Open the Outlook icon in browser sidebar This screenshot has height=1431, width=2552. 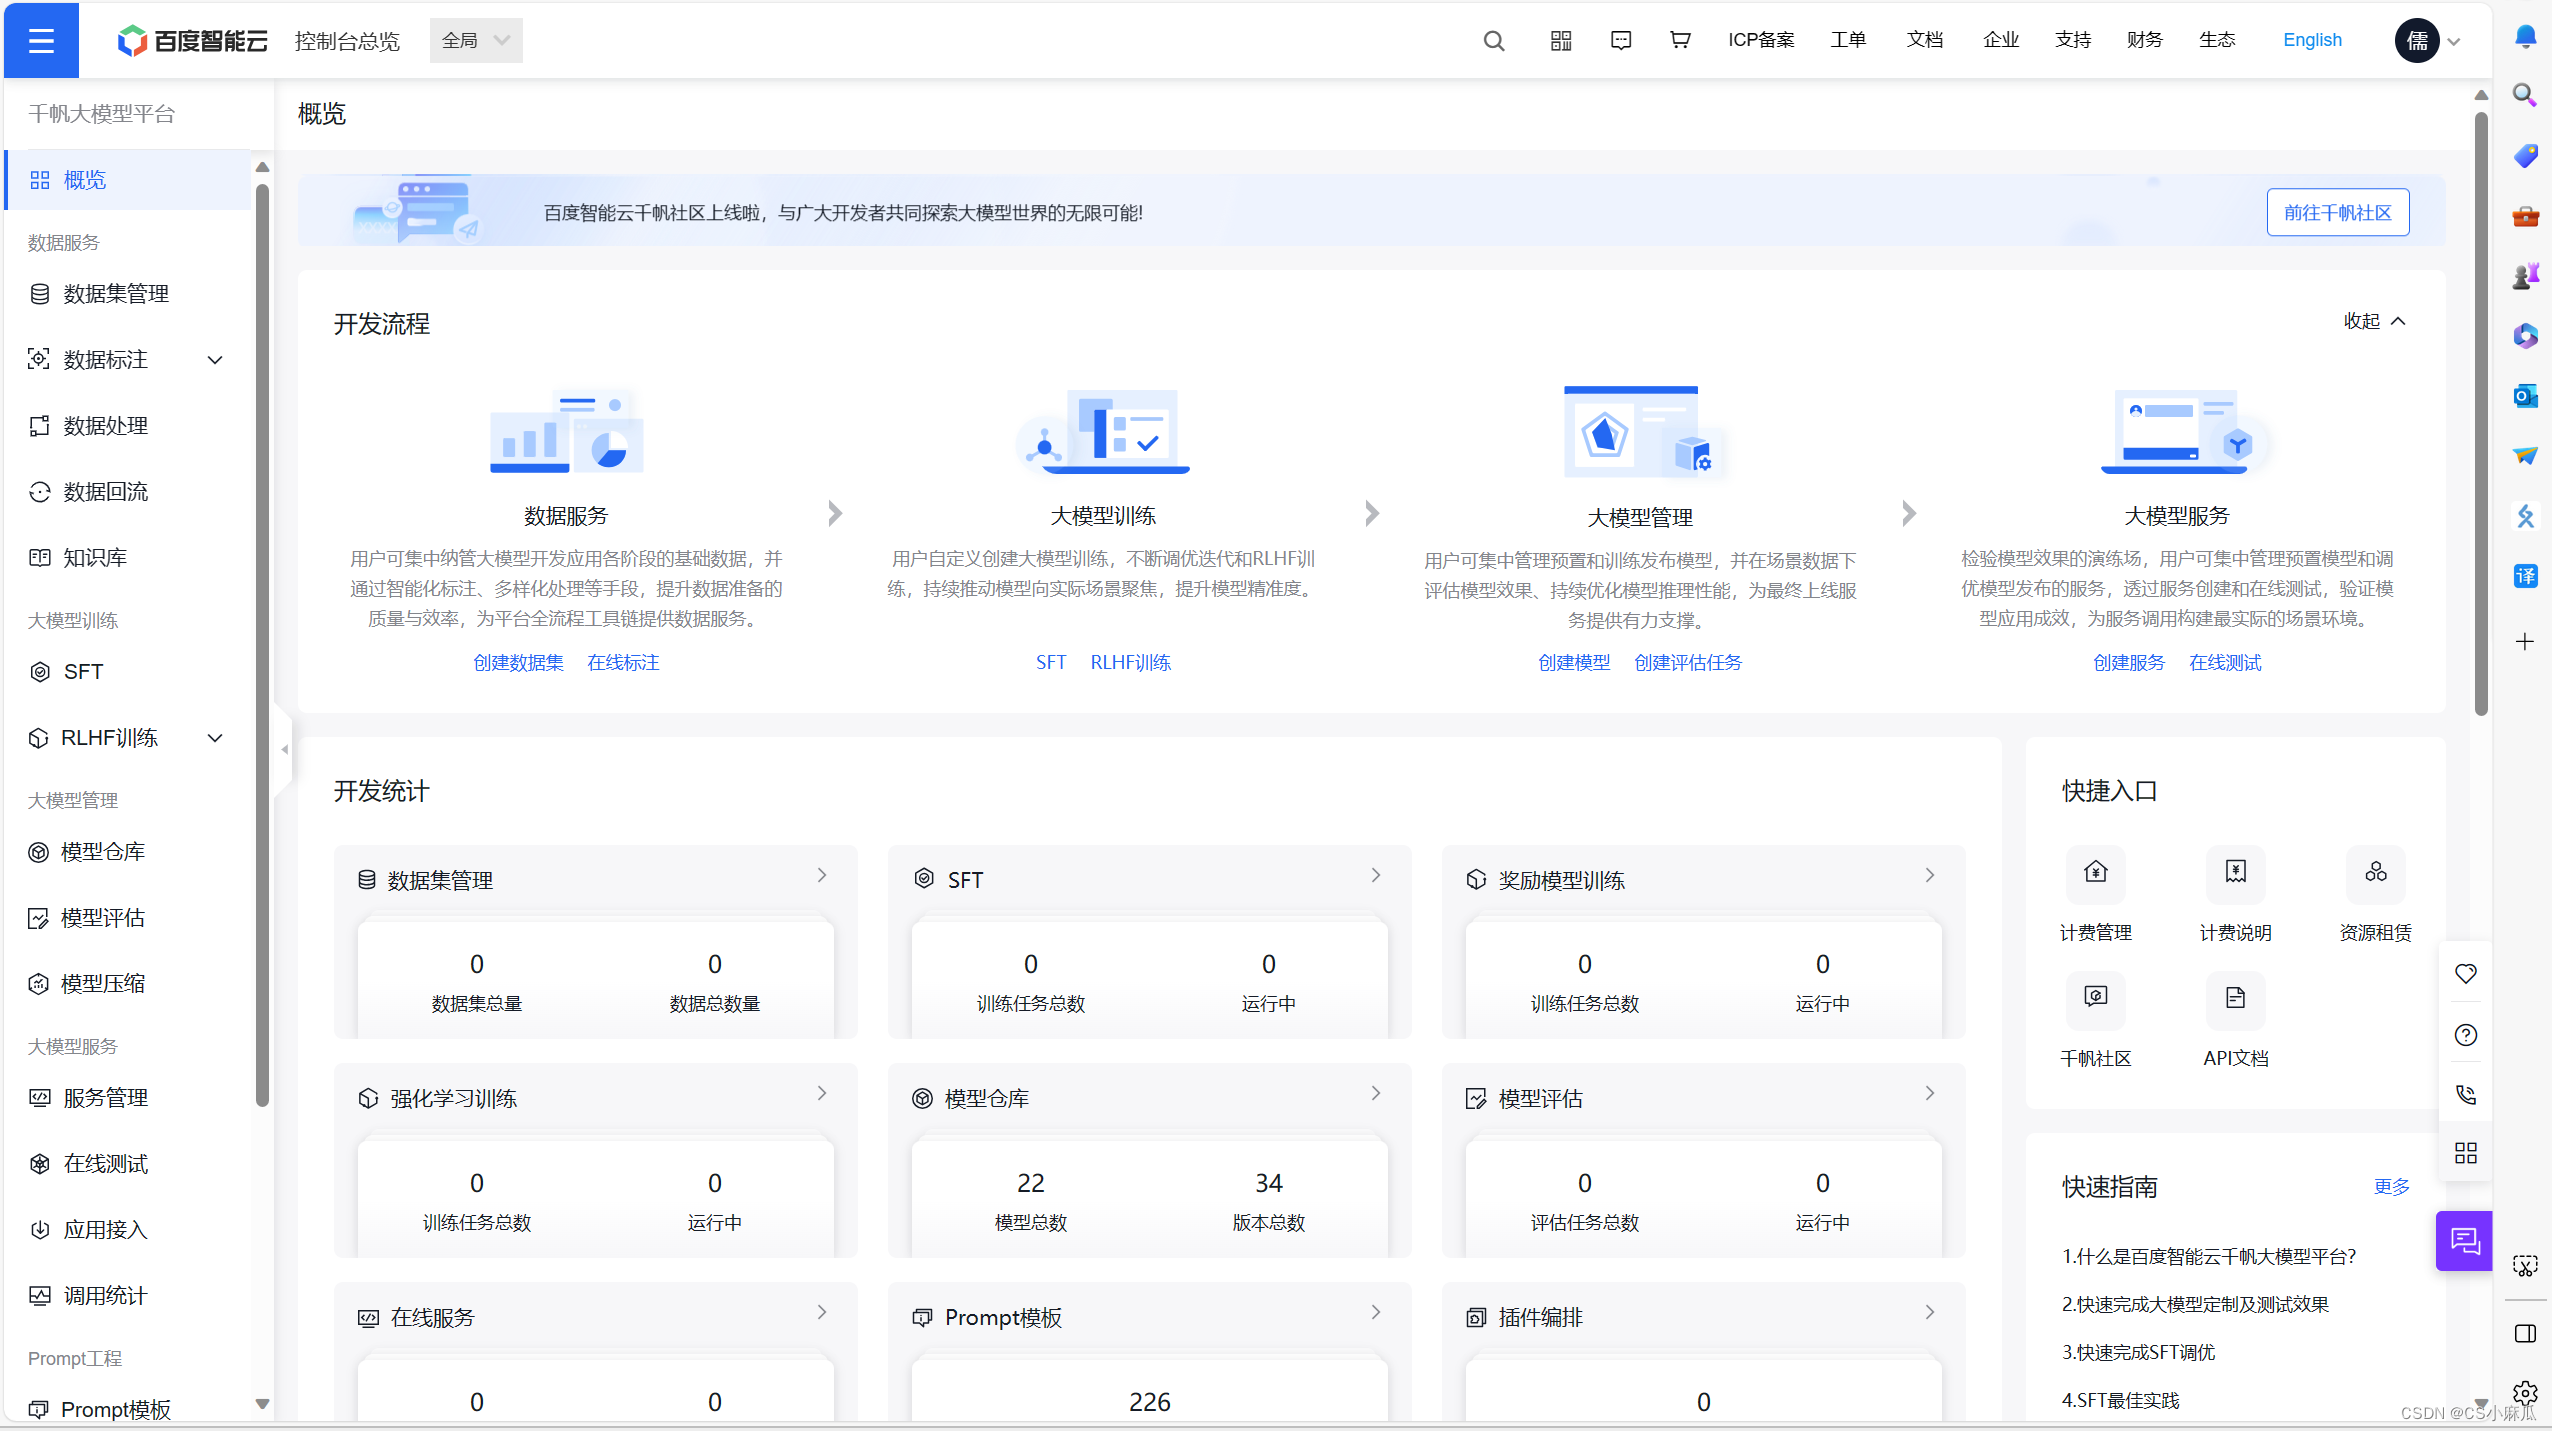click(2525, 395)
